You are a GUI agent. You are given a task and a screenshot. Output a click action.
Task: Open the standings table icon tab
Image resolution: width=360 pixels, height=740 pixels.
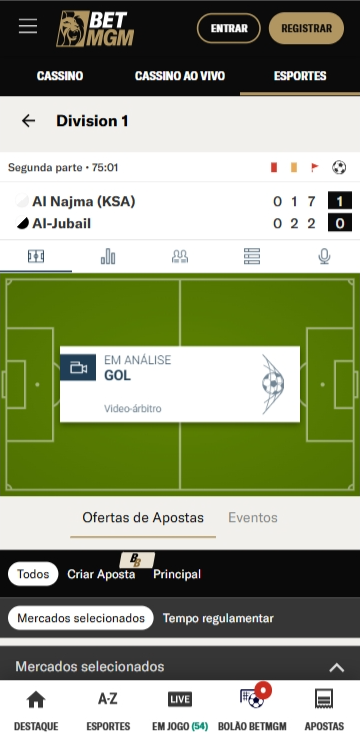click(x=252, y=256)
